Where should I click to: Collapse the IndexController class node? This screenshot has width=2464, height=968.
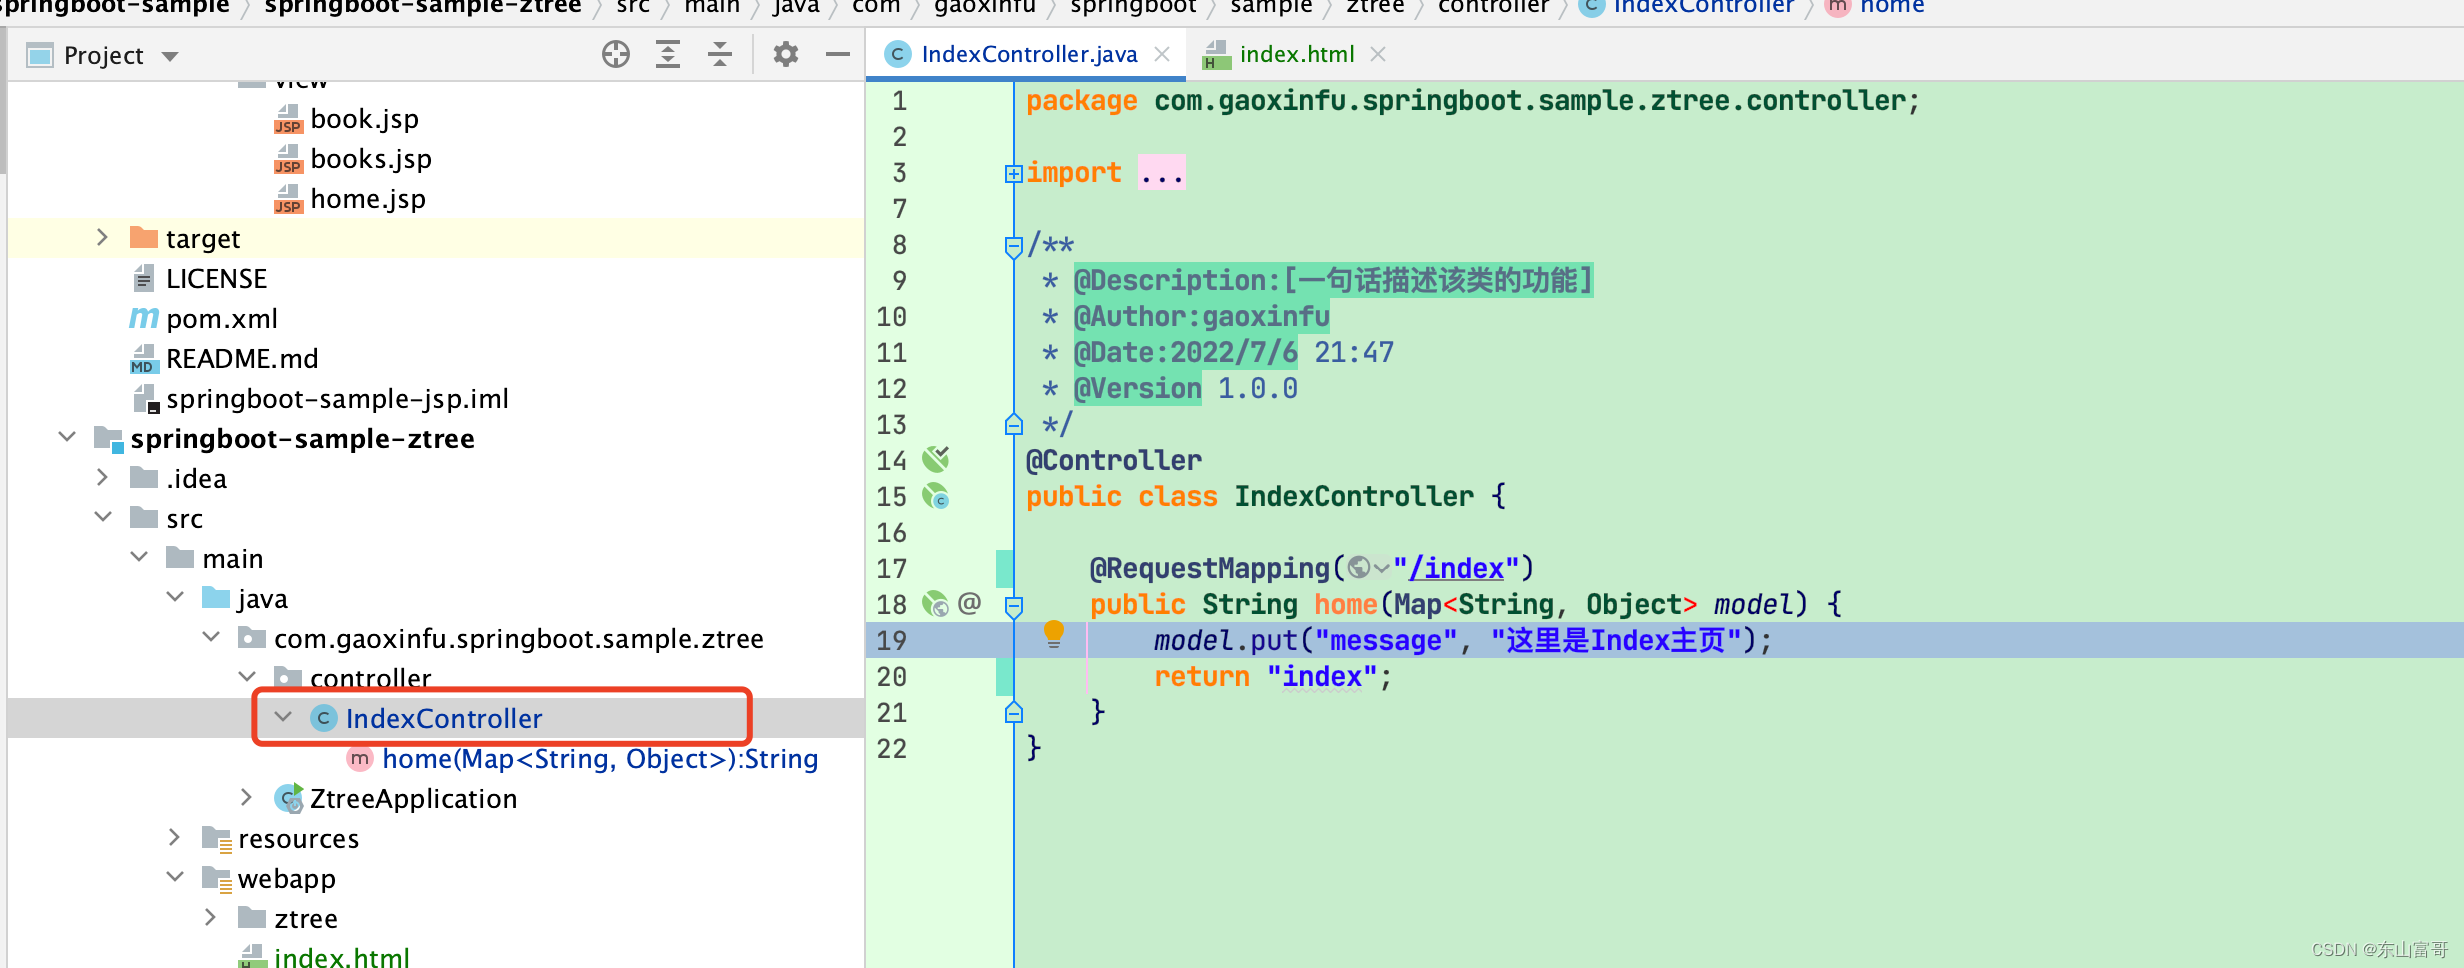283,717
